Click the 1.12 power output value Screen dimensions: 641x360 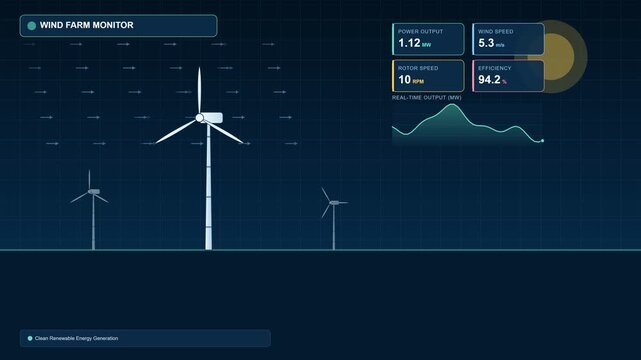point(409,43)
